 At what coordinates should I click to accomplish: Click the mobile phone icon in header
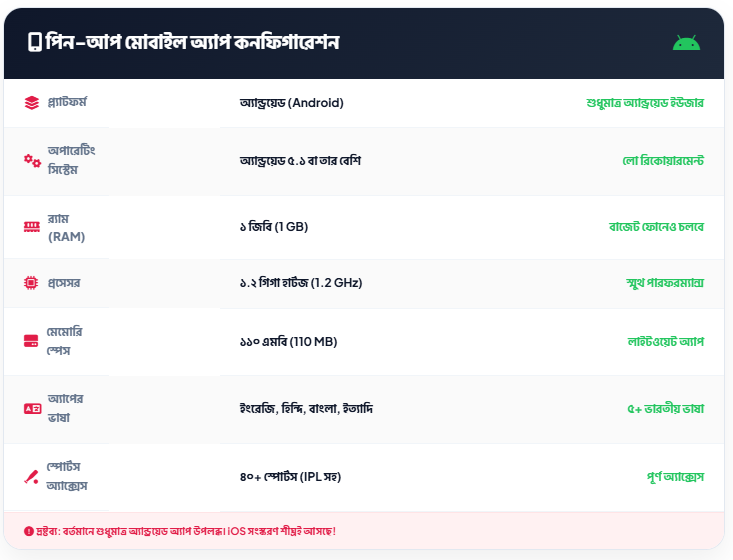pyautogui.click(x=34, y=42)
